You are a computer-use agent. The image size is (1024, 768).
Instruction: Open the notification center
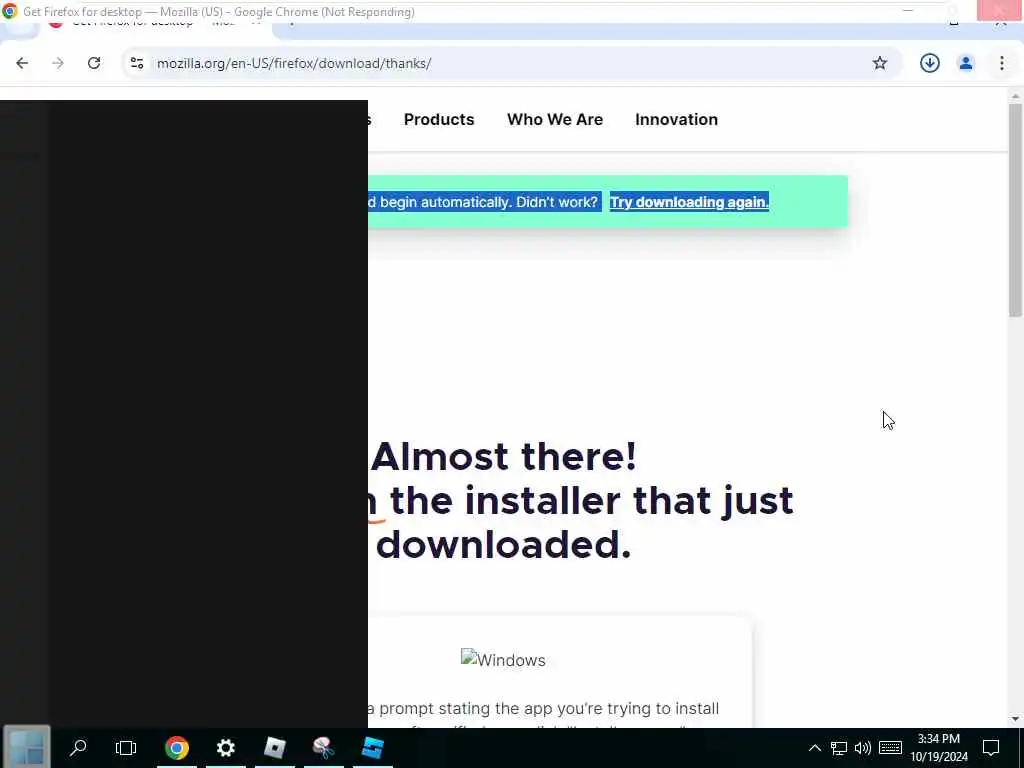pyautogui.click(x=991, y=748)
